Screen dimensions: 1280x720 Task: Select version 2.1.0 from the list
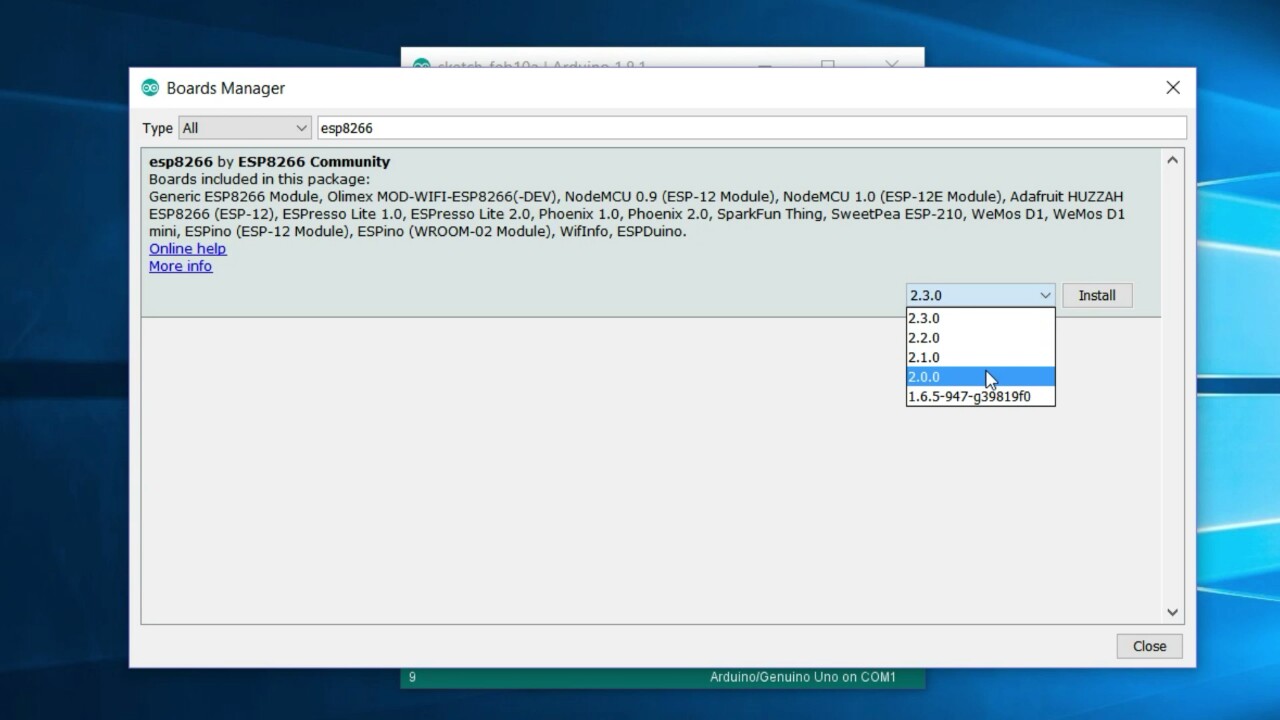point(980,357)
